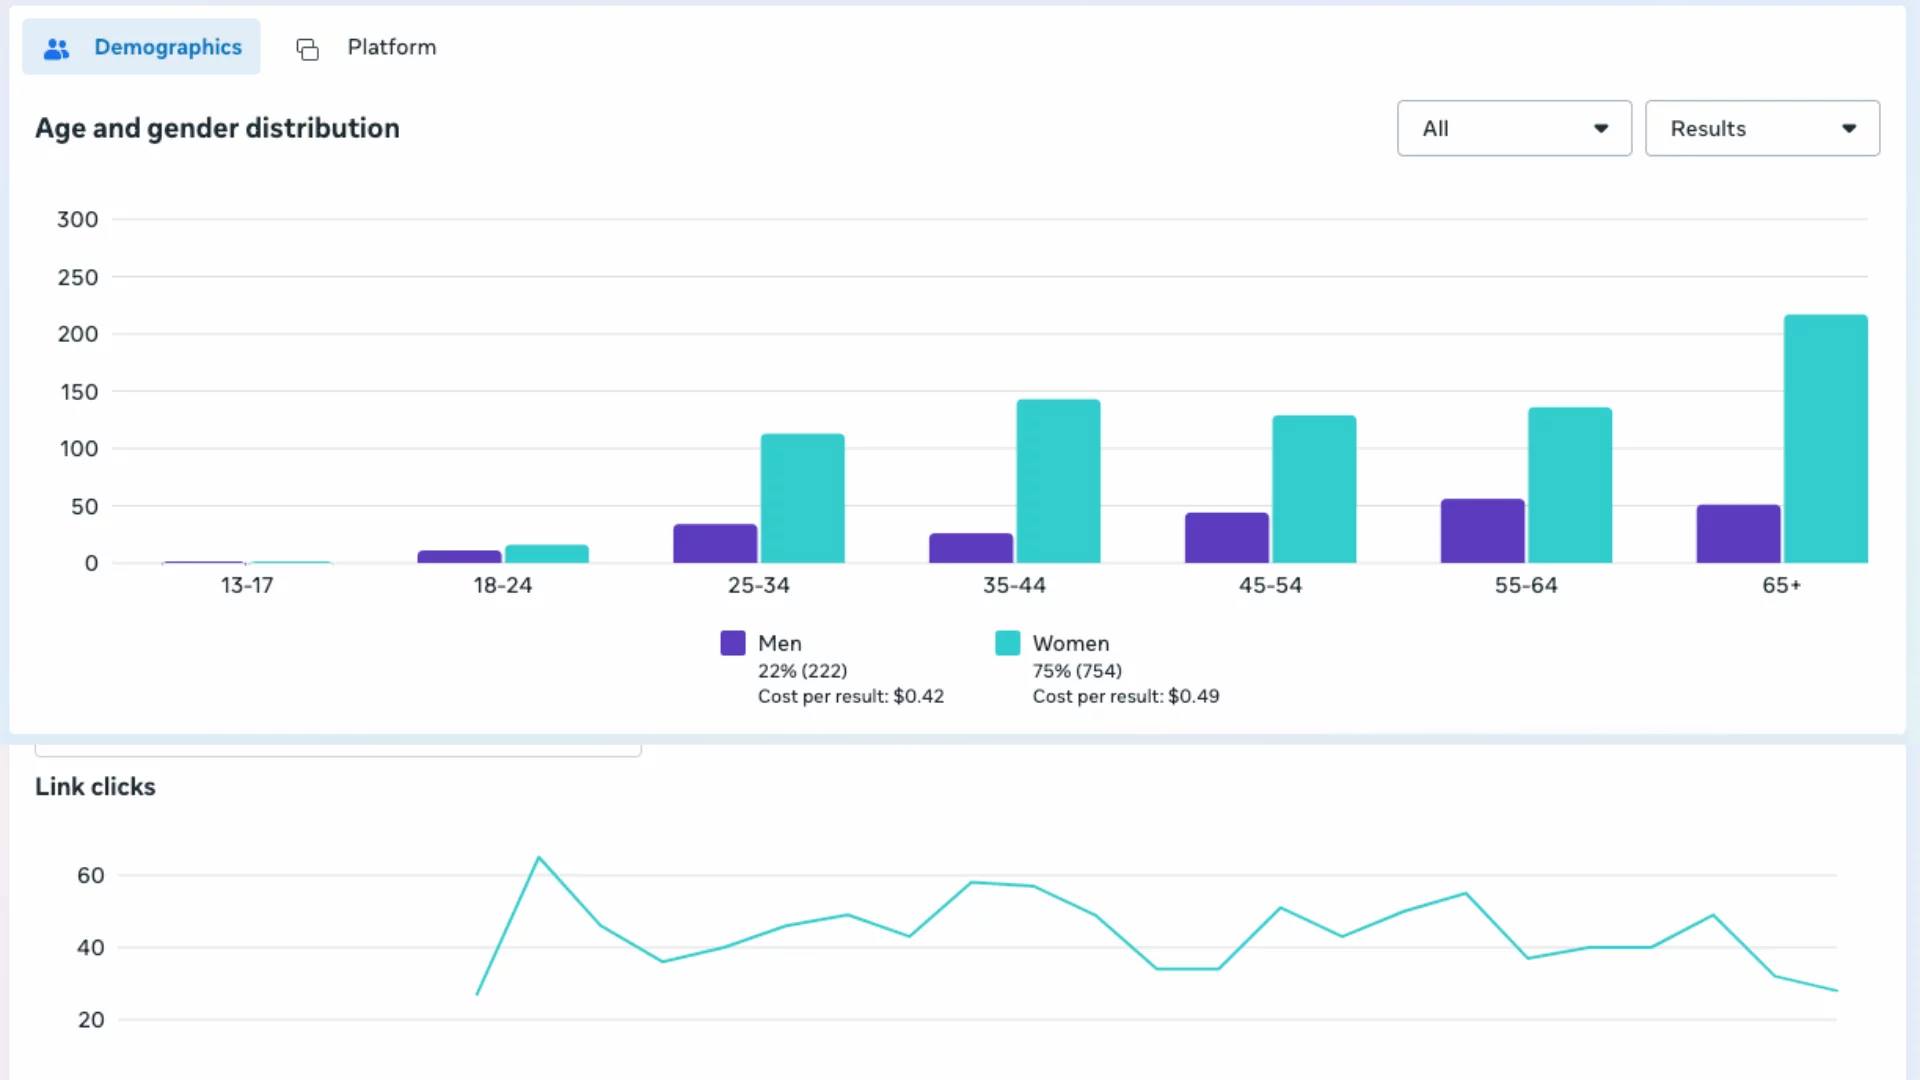Click the Women bar for 35-44
Viewport: 1920px width, 1080px height.
coord(1058,482)
